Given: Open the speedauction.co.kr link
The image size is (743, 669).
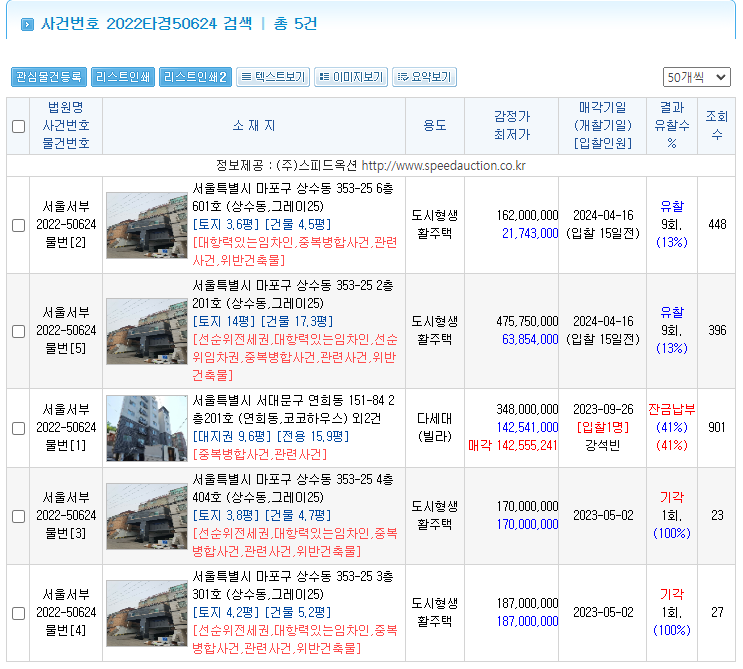Looking at the screenshot, I should click(444, 165).
